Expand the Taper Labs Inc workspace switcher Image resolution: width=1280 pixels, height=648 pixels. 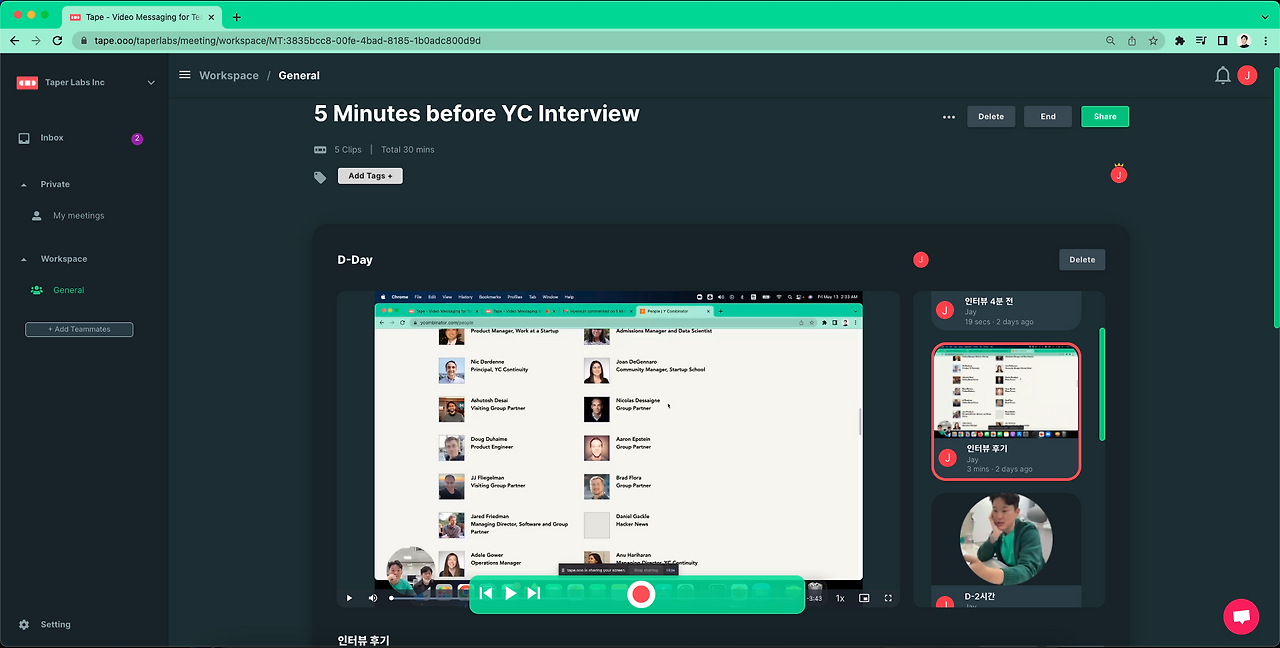(x=152, y=82)
